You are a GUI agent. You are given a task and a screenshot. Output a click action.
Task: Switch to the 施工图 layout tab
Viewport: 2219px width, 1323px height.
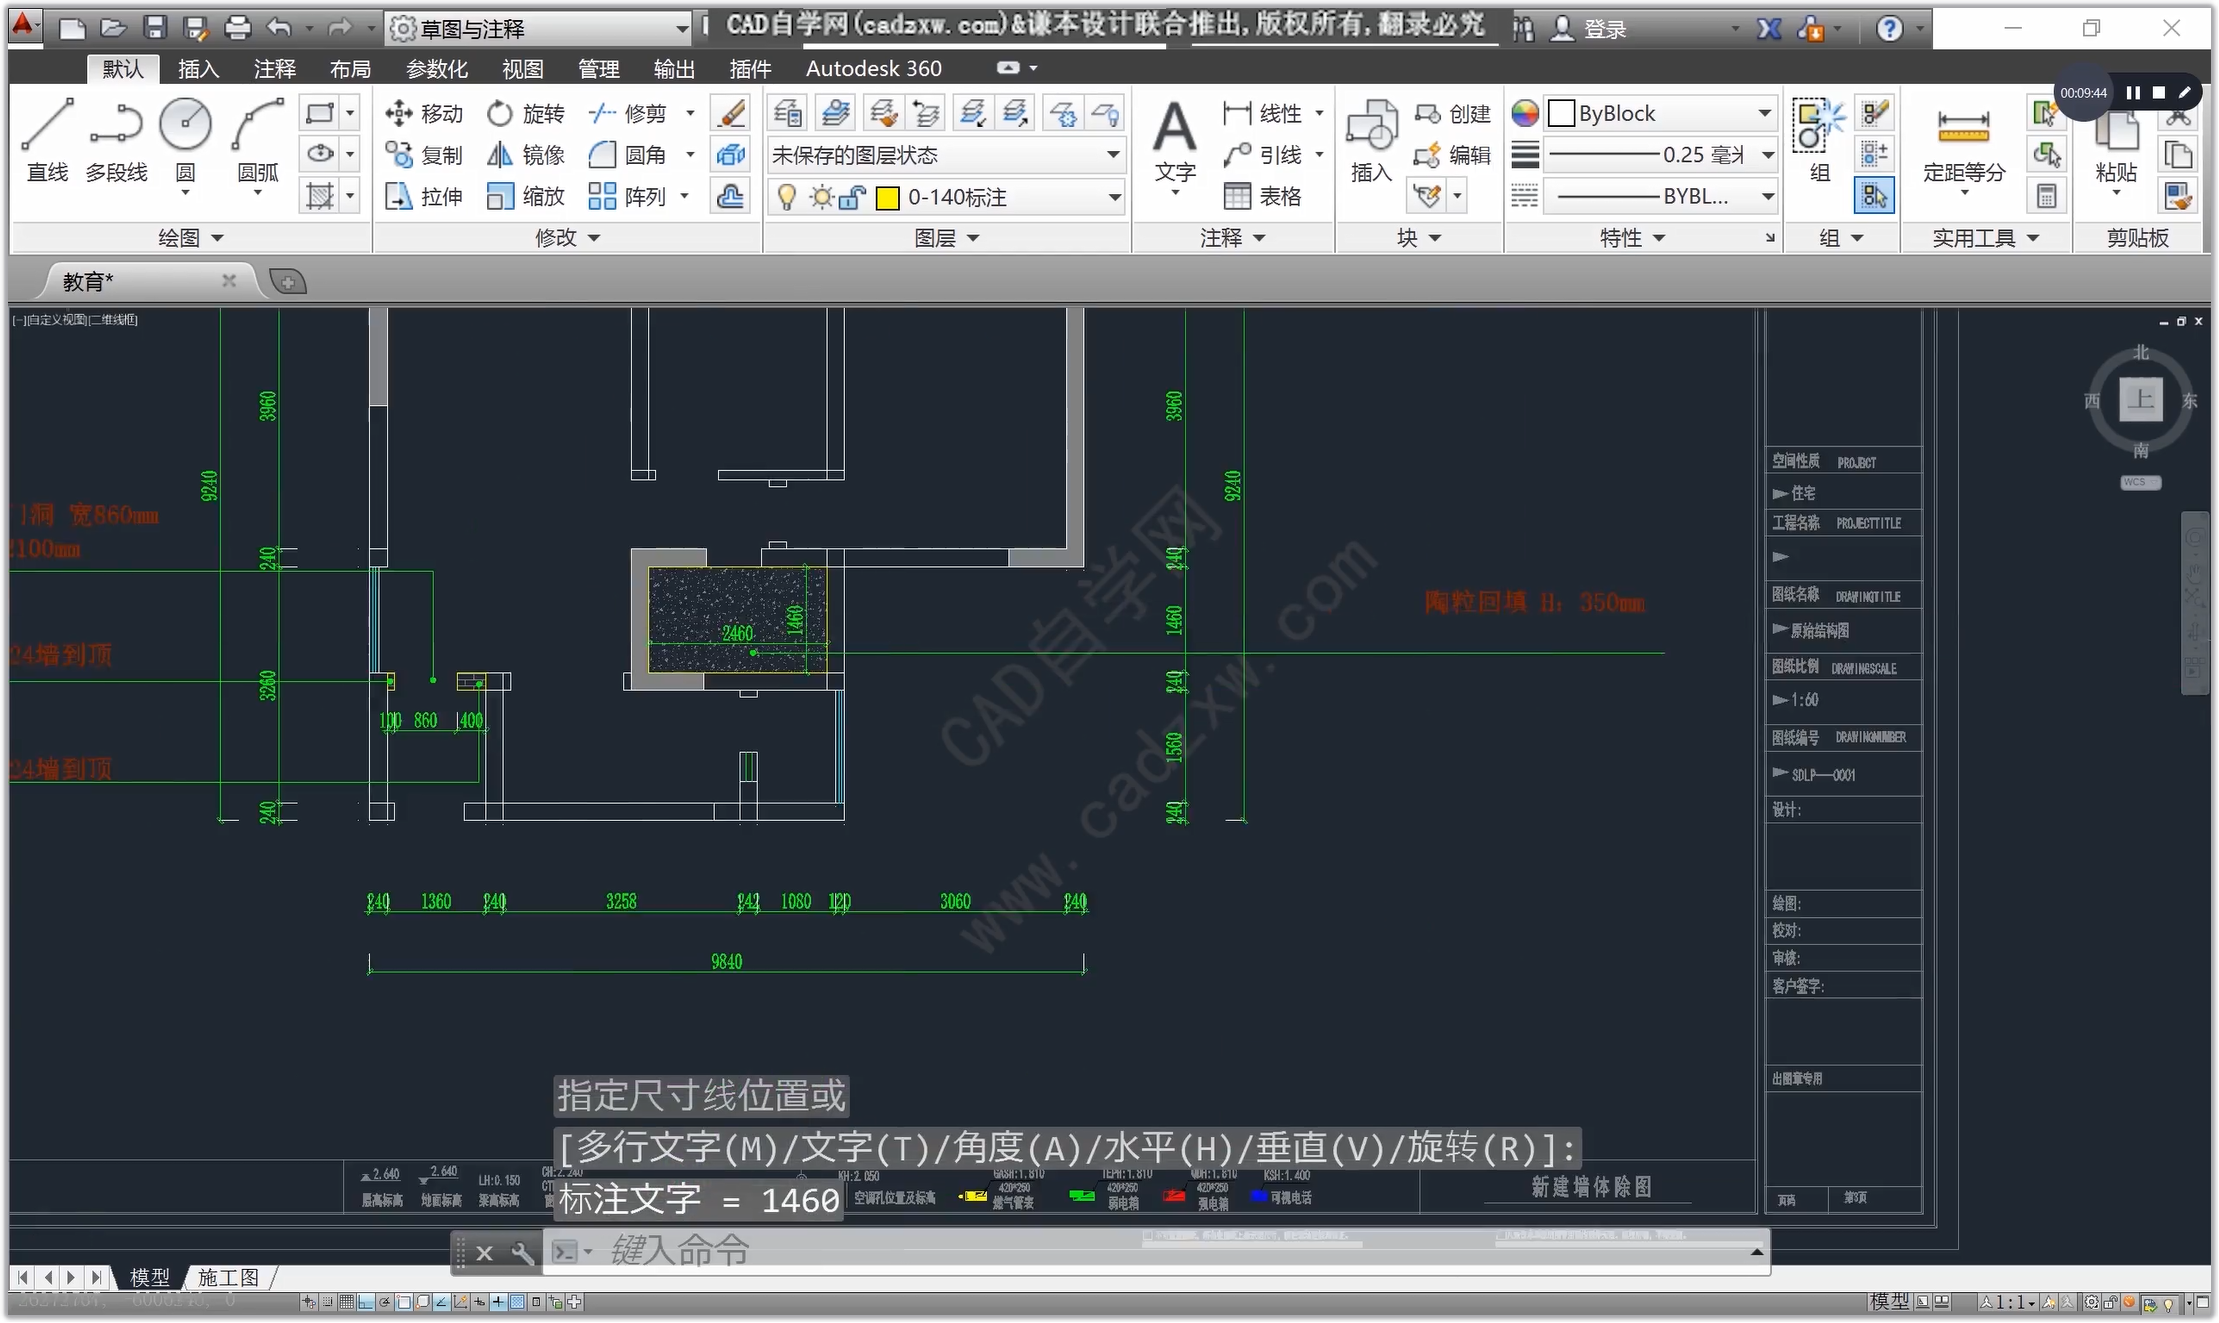228,1277
